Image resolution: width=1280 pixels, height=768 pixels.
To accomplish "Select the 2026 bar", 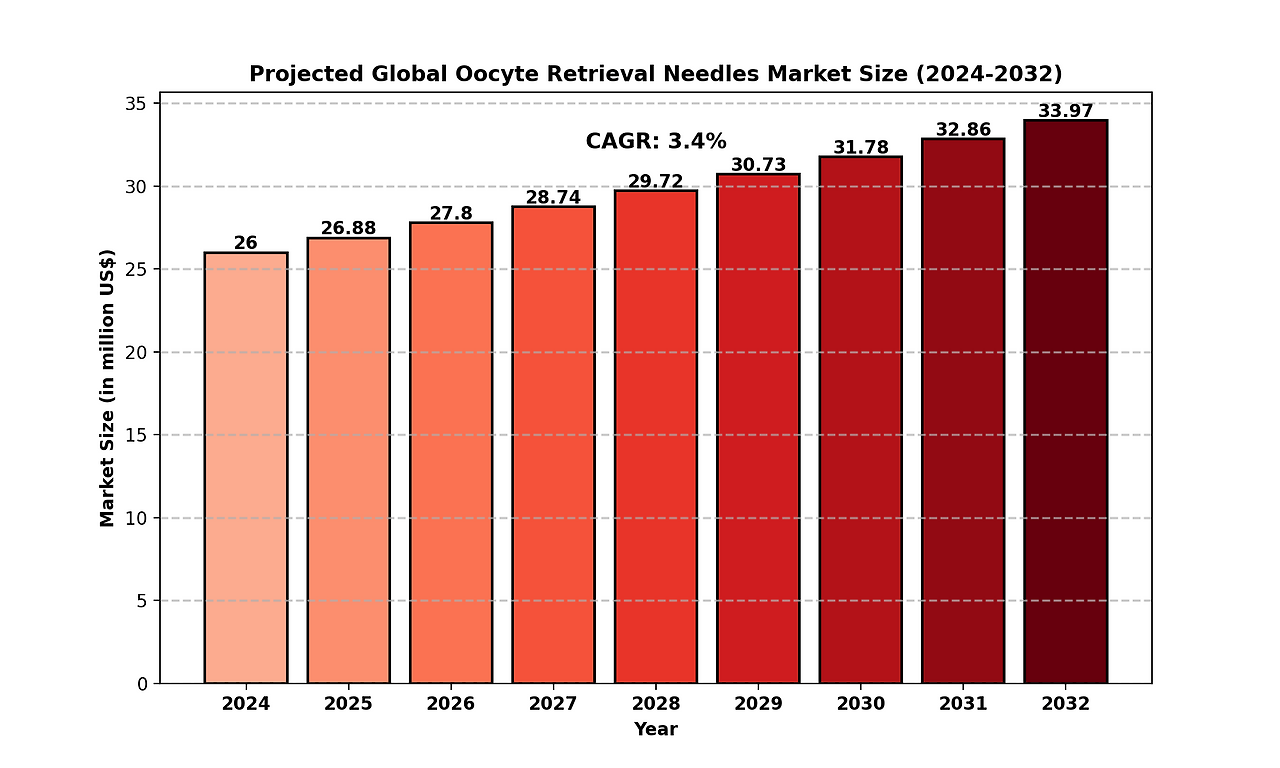I will point(451,453).
